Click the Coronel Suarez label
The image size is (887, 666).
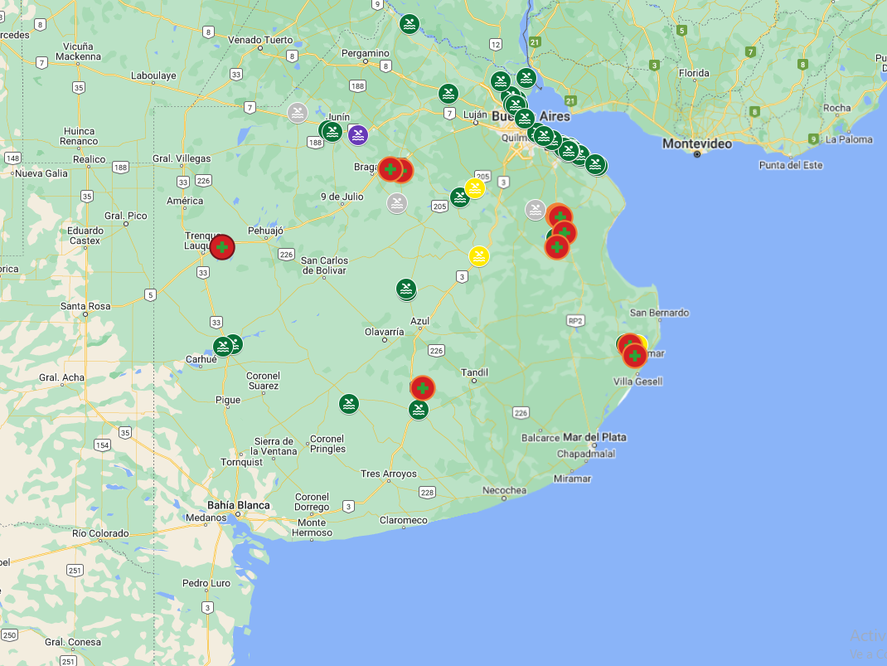point(263,381)
